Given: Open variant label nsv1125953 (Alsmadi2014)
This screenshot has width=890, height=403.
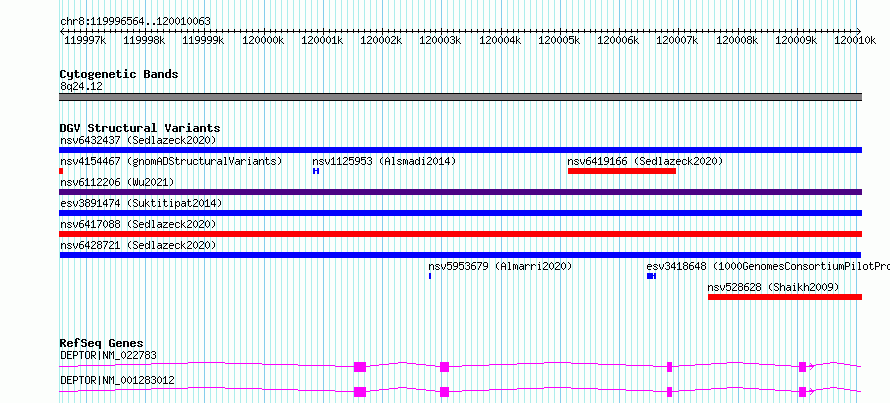Looking at the screenshot, I should click(x=384, y=161).
